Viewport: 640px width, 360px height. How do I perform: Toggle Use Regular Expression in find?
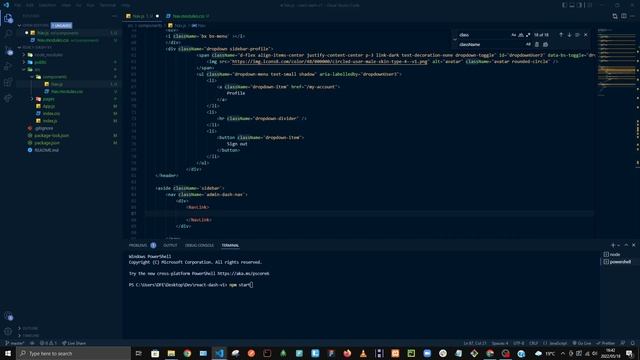click(x=528, y=35)
